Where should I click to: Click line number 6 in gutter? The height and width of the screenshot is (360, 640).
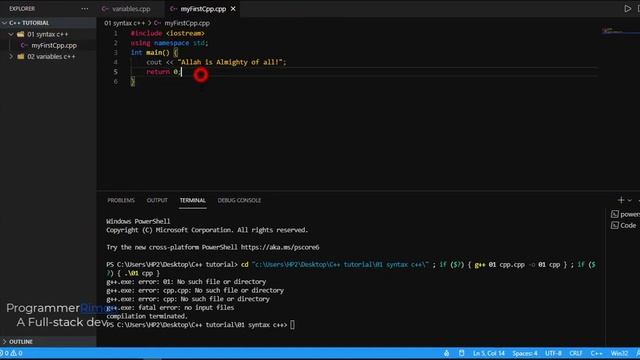tap(116, 82)
